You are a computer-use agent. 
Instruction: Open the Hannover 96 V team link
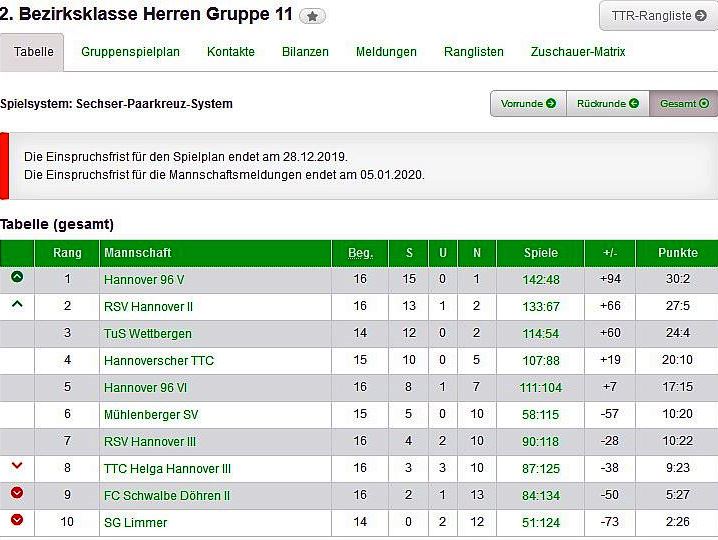pyautogui.click(x=144, y=280)
